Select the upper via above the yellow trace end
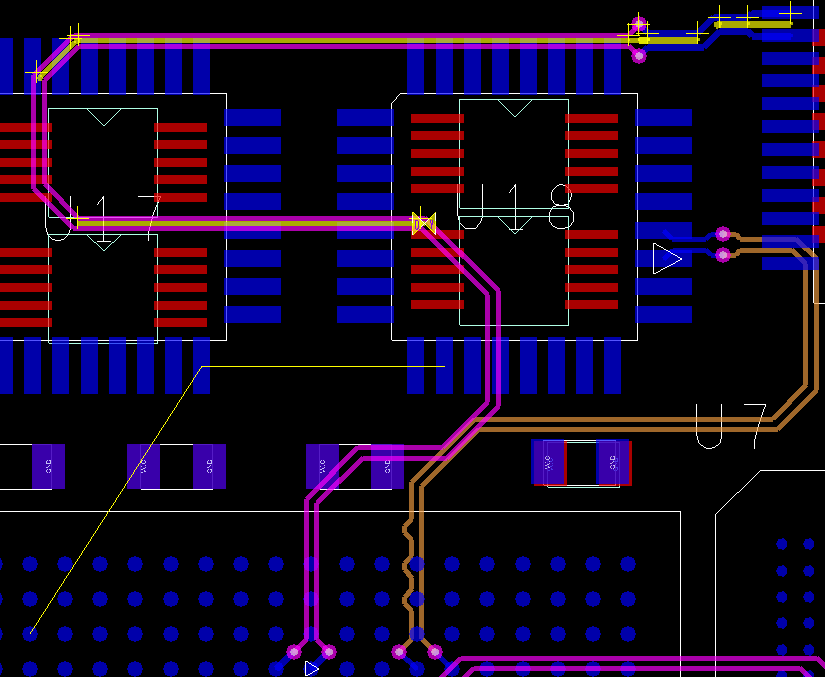Viewport: 825px width, 677px height. [639, 24]
